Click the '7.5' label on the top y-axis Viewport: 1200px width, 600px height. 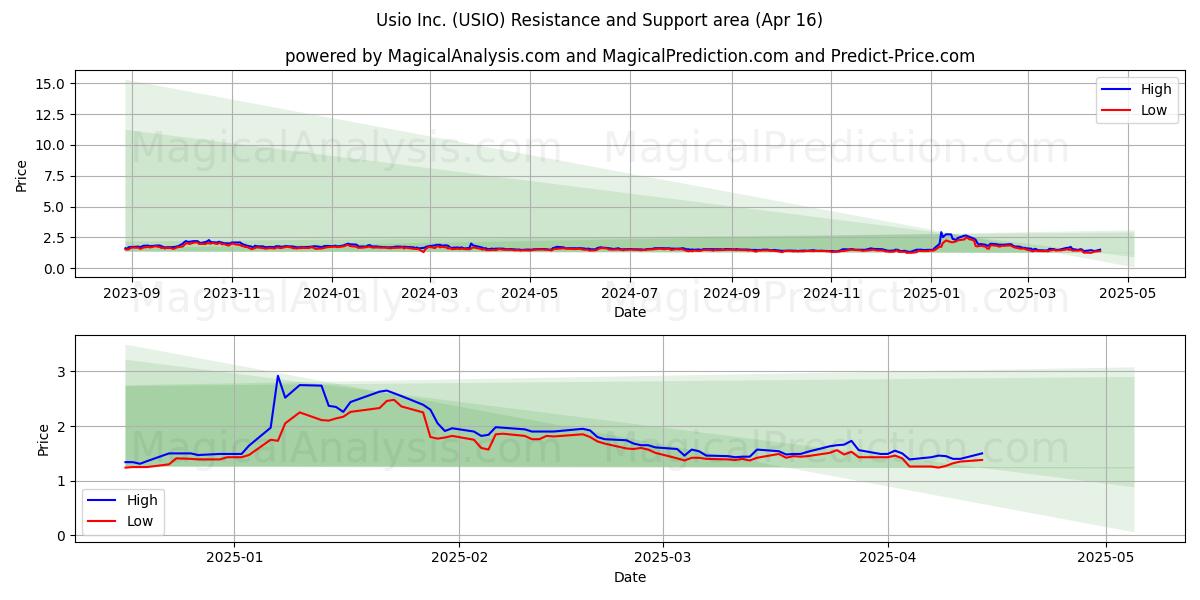[56, 176]
